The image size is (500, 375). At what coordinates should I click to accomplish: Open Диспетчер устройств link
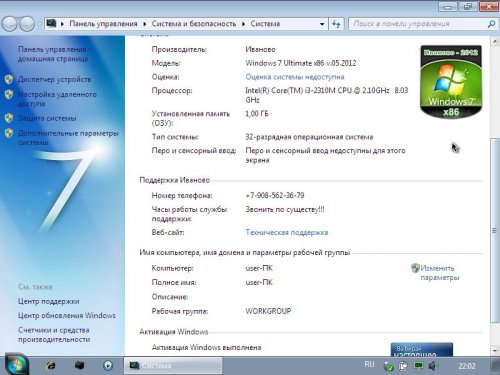[54, 79]
